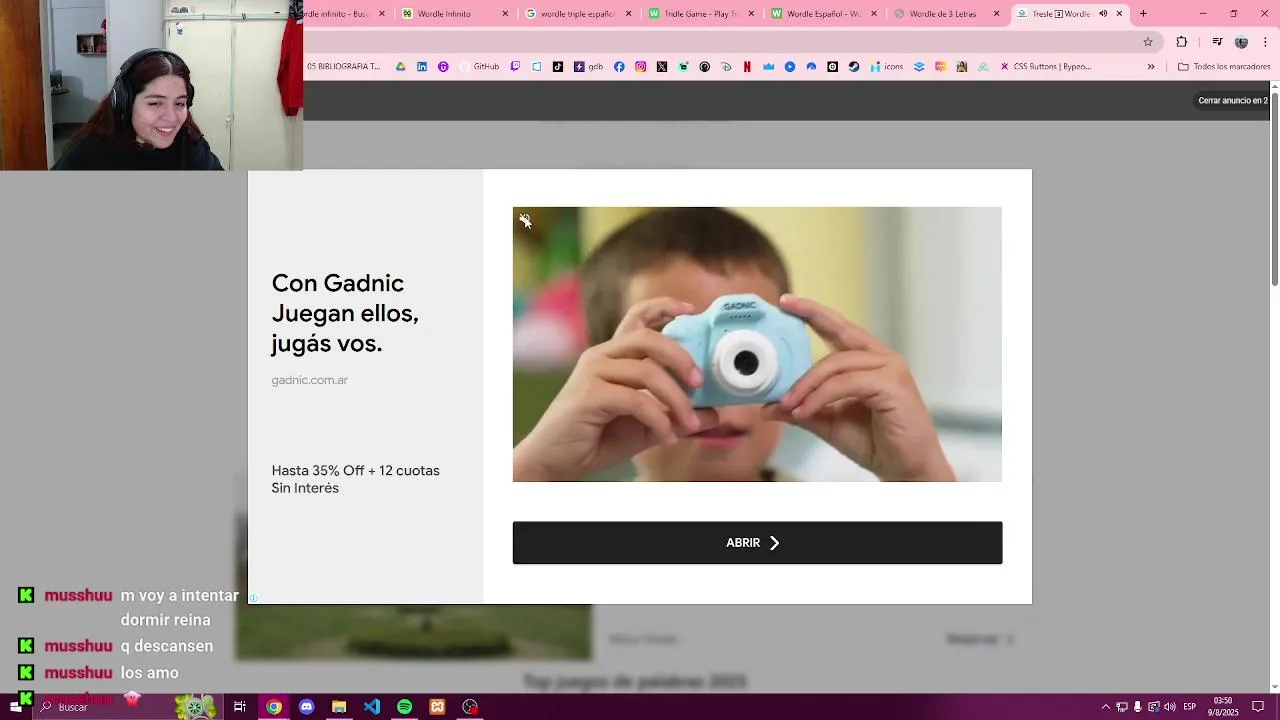Open the taskbar clock and date
The height and width of the screenshot is (720, 1280).
1223,707
